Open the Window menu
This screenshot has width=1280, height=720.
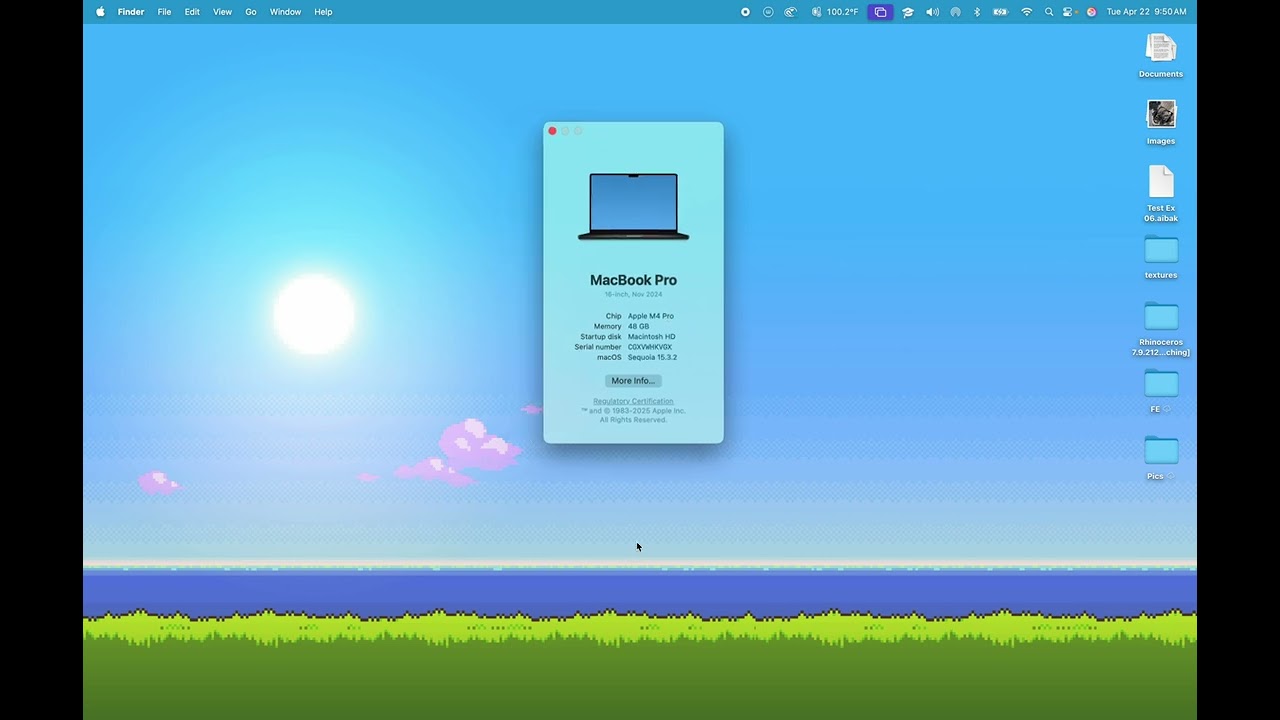tap(285, 12)
